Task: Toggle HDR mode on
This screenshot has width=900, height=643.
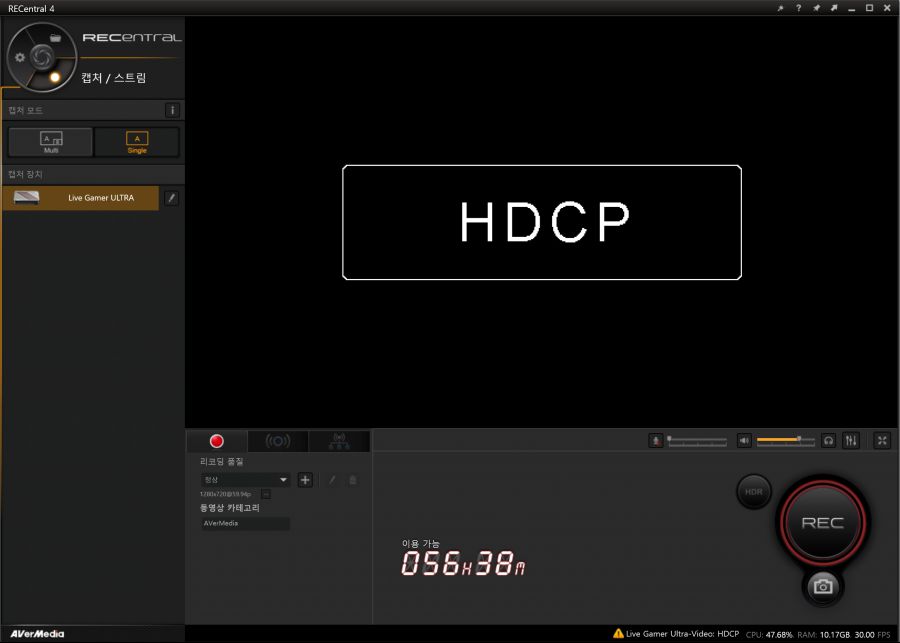Action: [753, 492]
